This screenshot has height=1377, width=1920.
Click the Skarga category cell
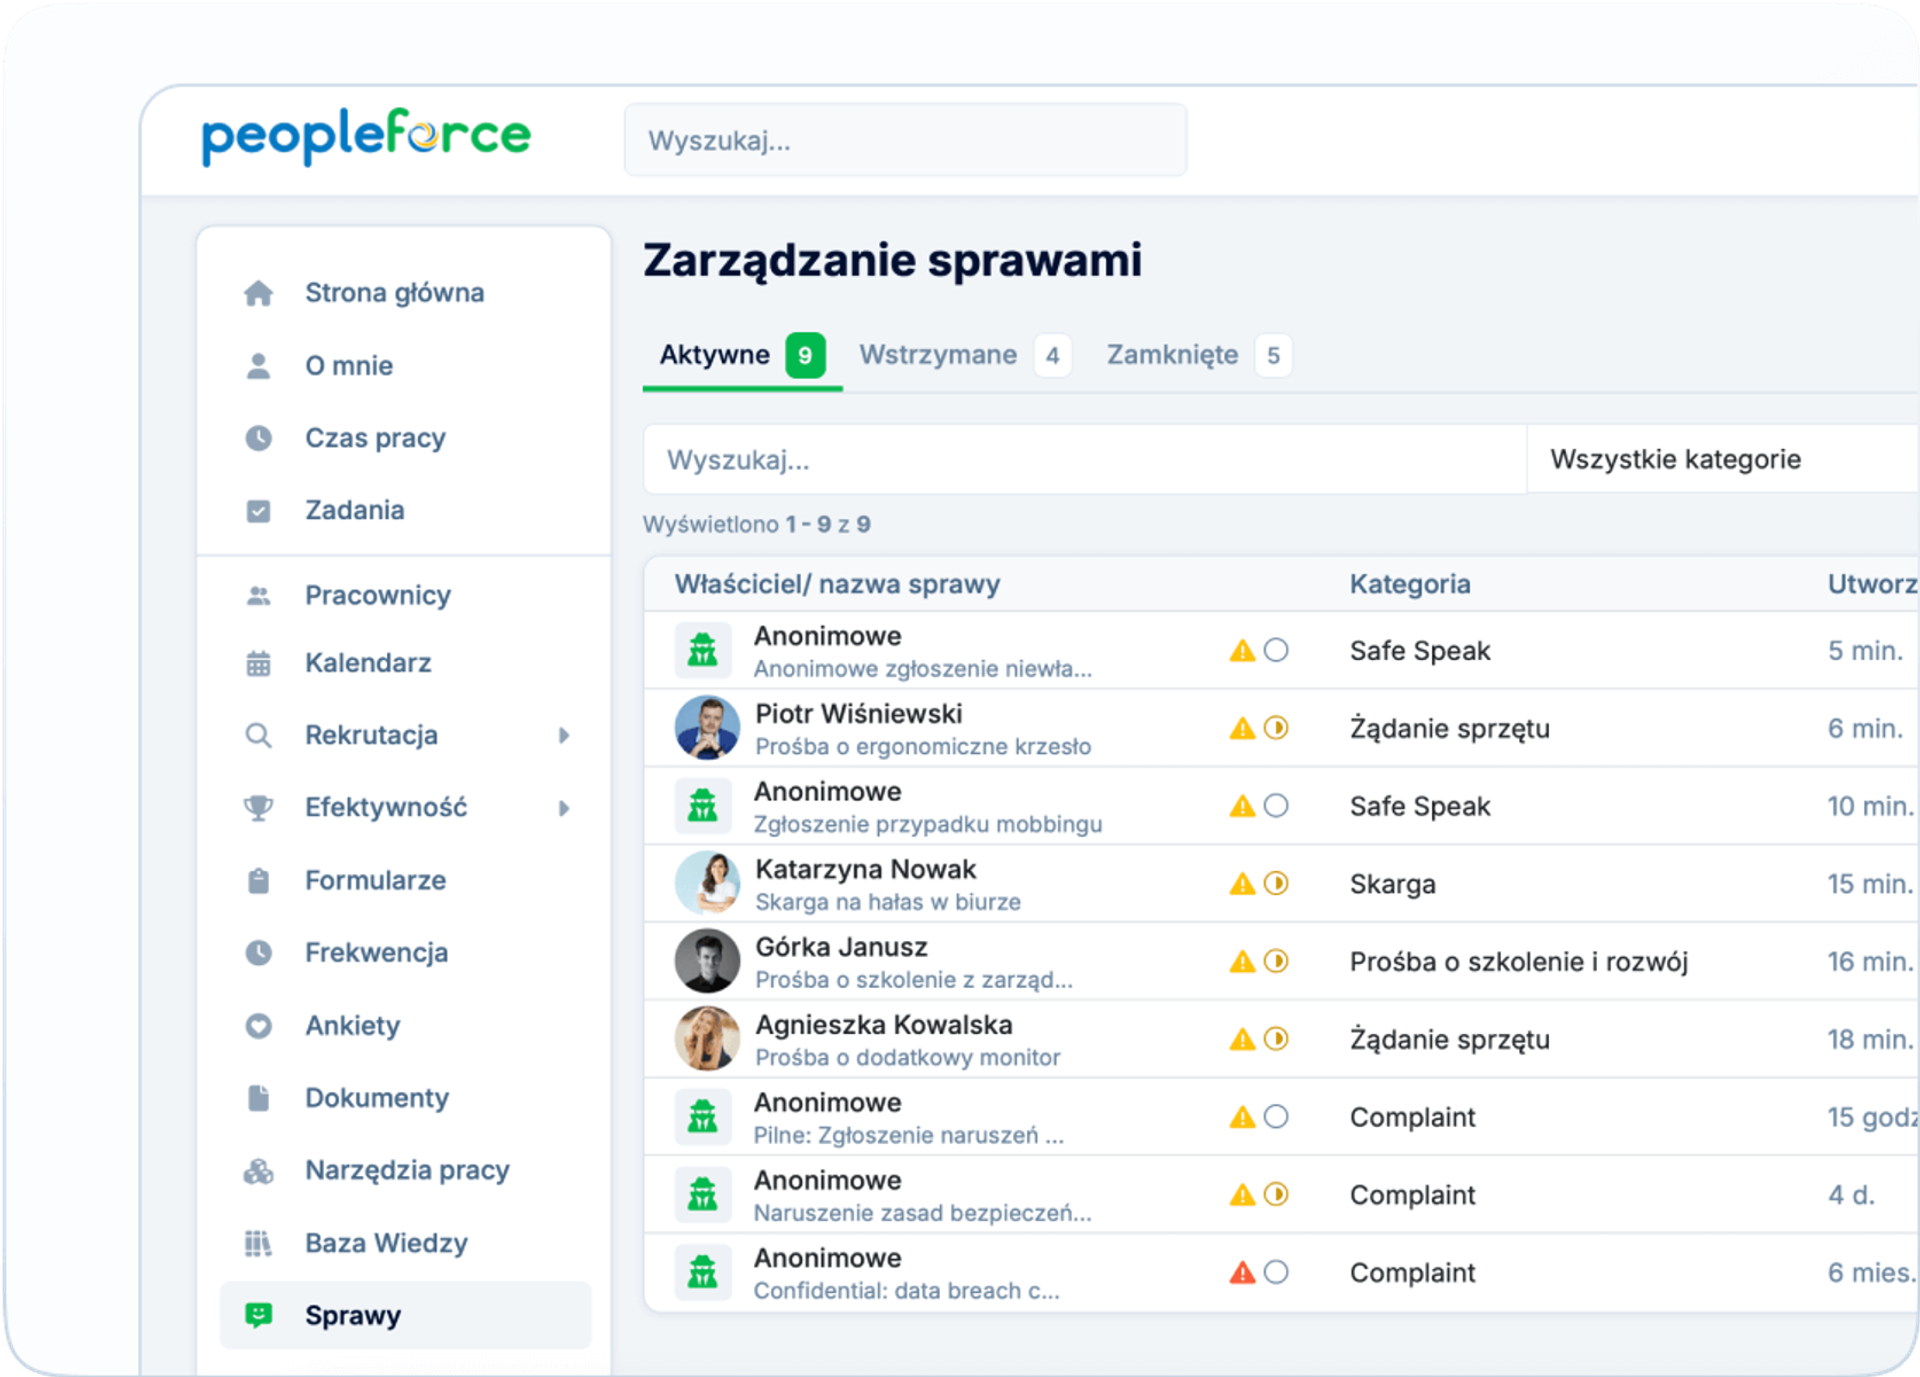tap(1392, 884)
